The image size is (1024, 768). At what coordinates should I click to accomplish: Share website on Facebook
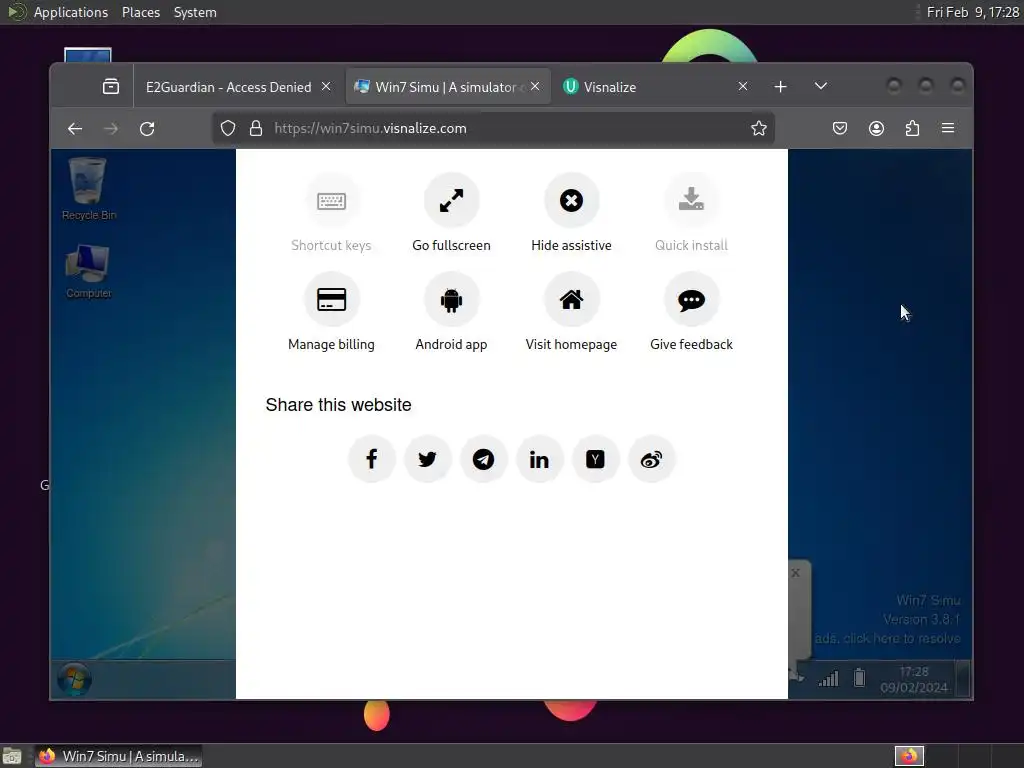click(x=372, y=459)
